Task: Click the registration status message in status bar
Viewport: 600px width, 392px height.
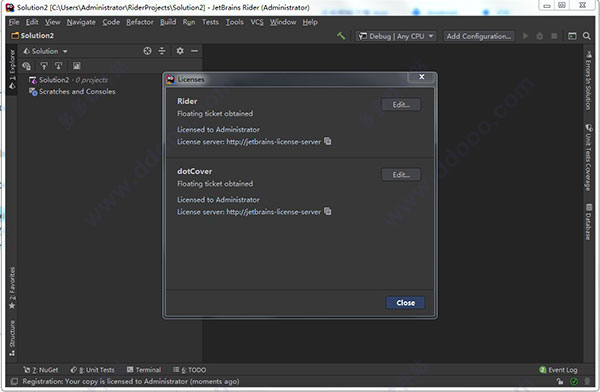Action: (x=130, y=381)
